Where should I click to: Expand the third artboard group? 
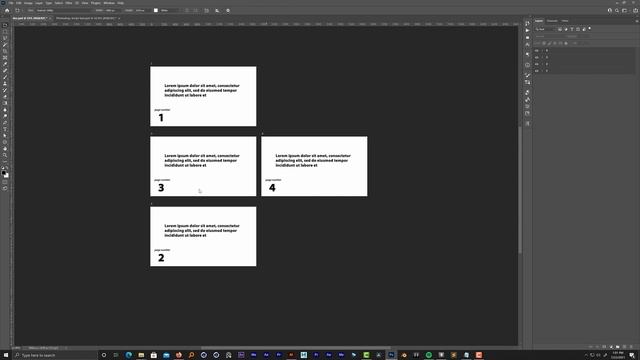pyautogui.click(x=542, y=64)
